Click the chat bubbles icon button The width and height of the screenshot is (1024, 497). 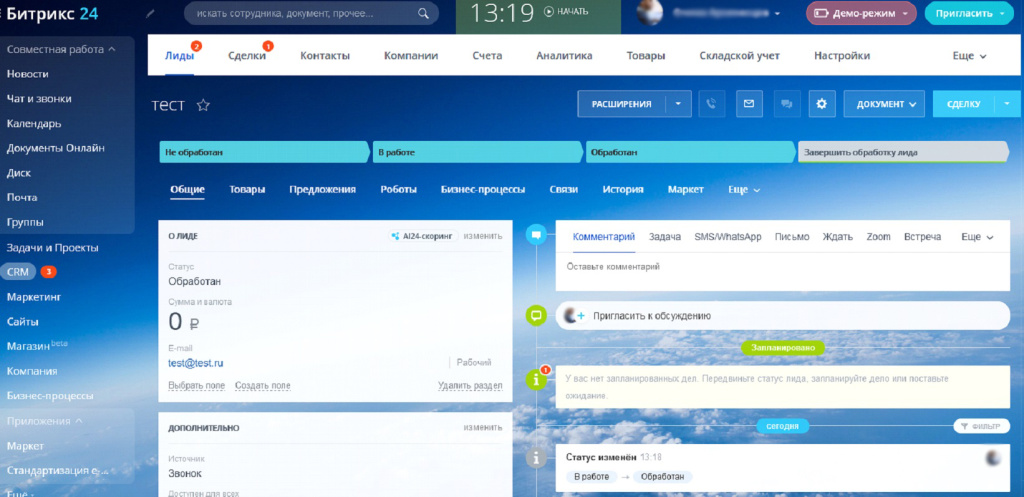pyautogui.click(x=787, y=104)
